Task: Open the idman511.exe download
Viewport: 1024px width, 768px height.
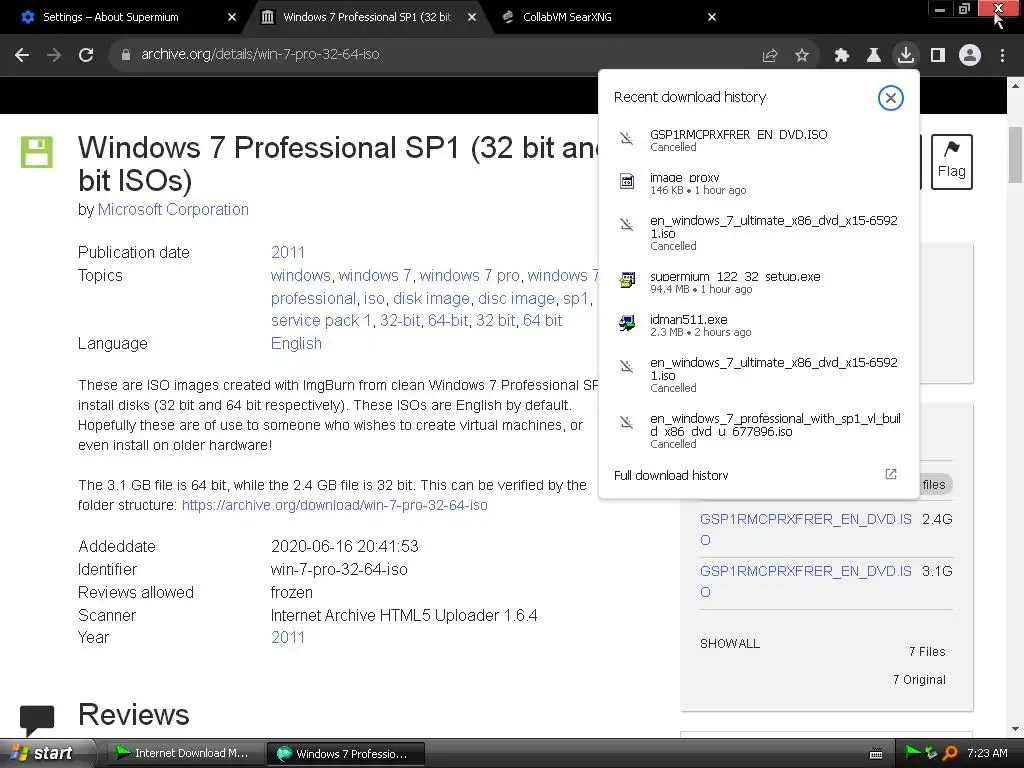Action: click(759, 325)
